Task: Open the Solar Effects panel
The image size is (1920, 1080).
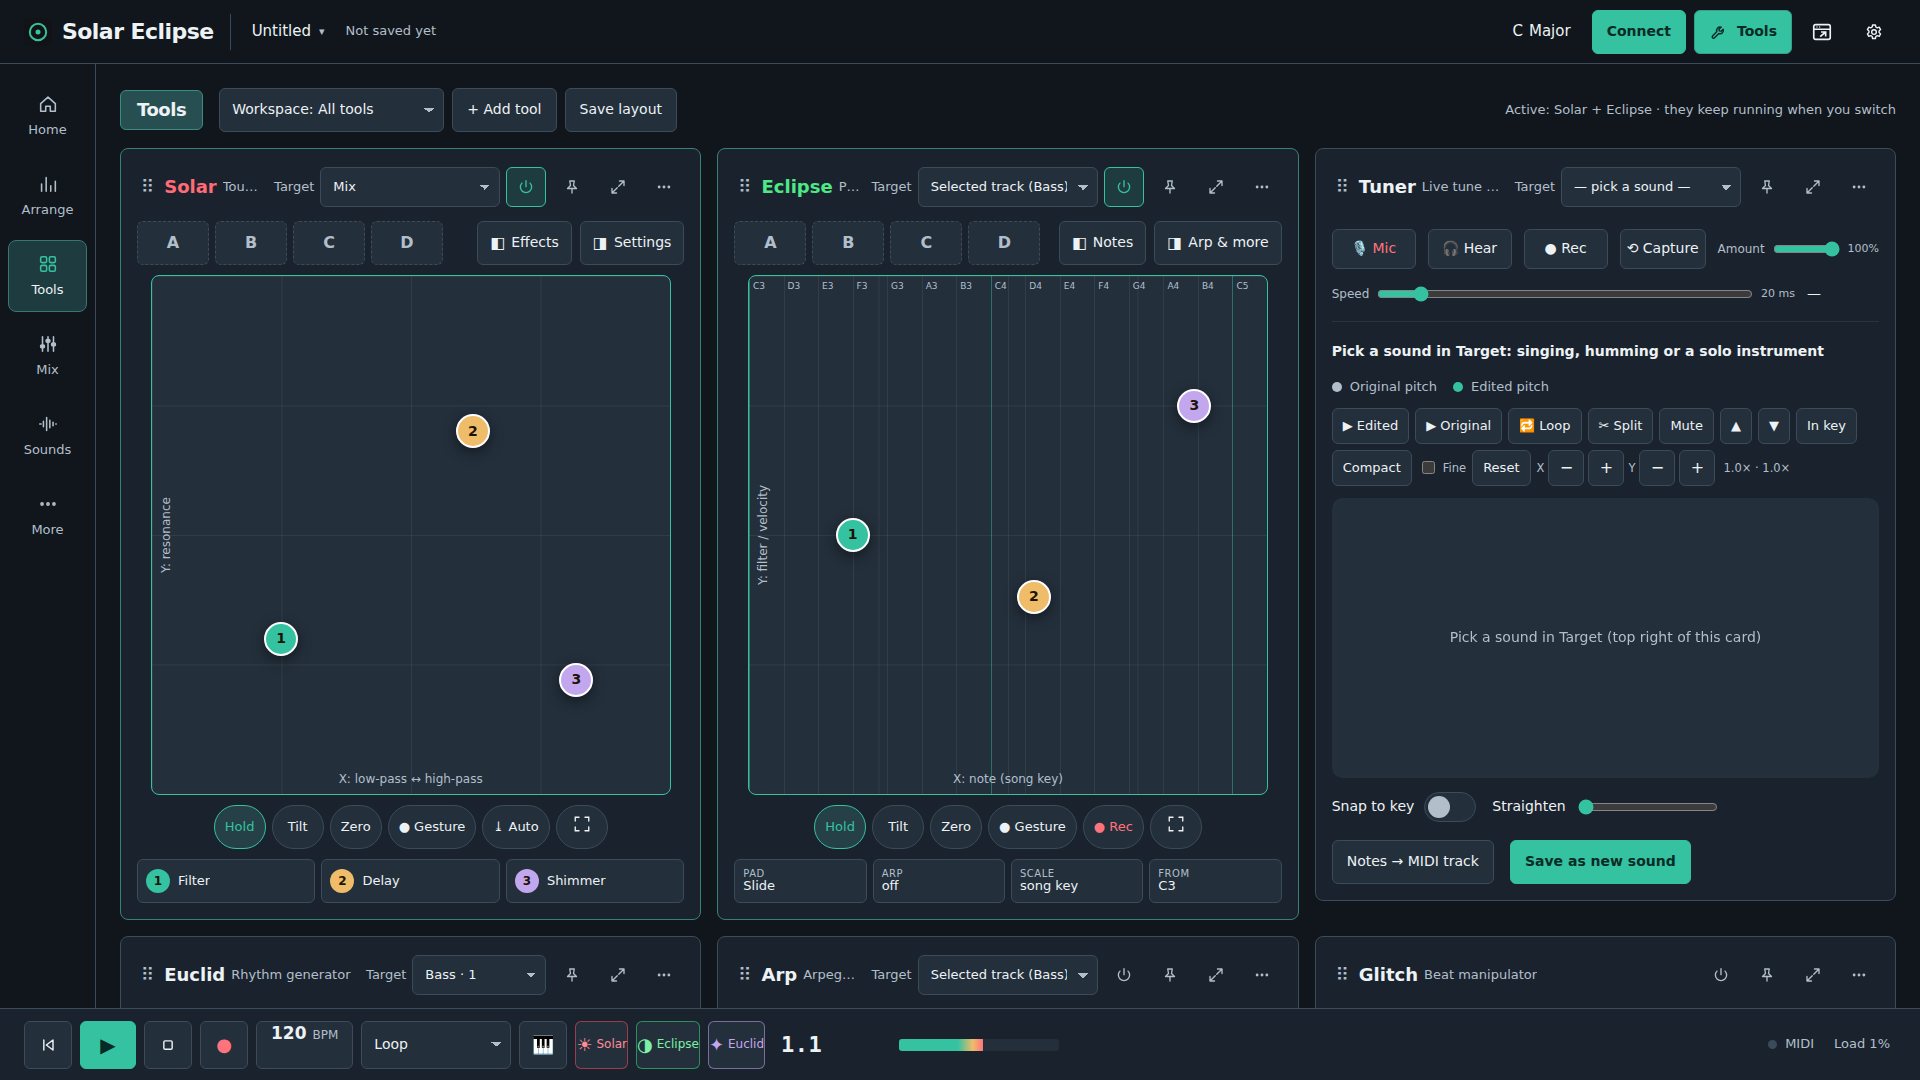Action: point(525,243)
